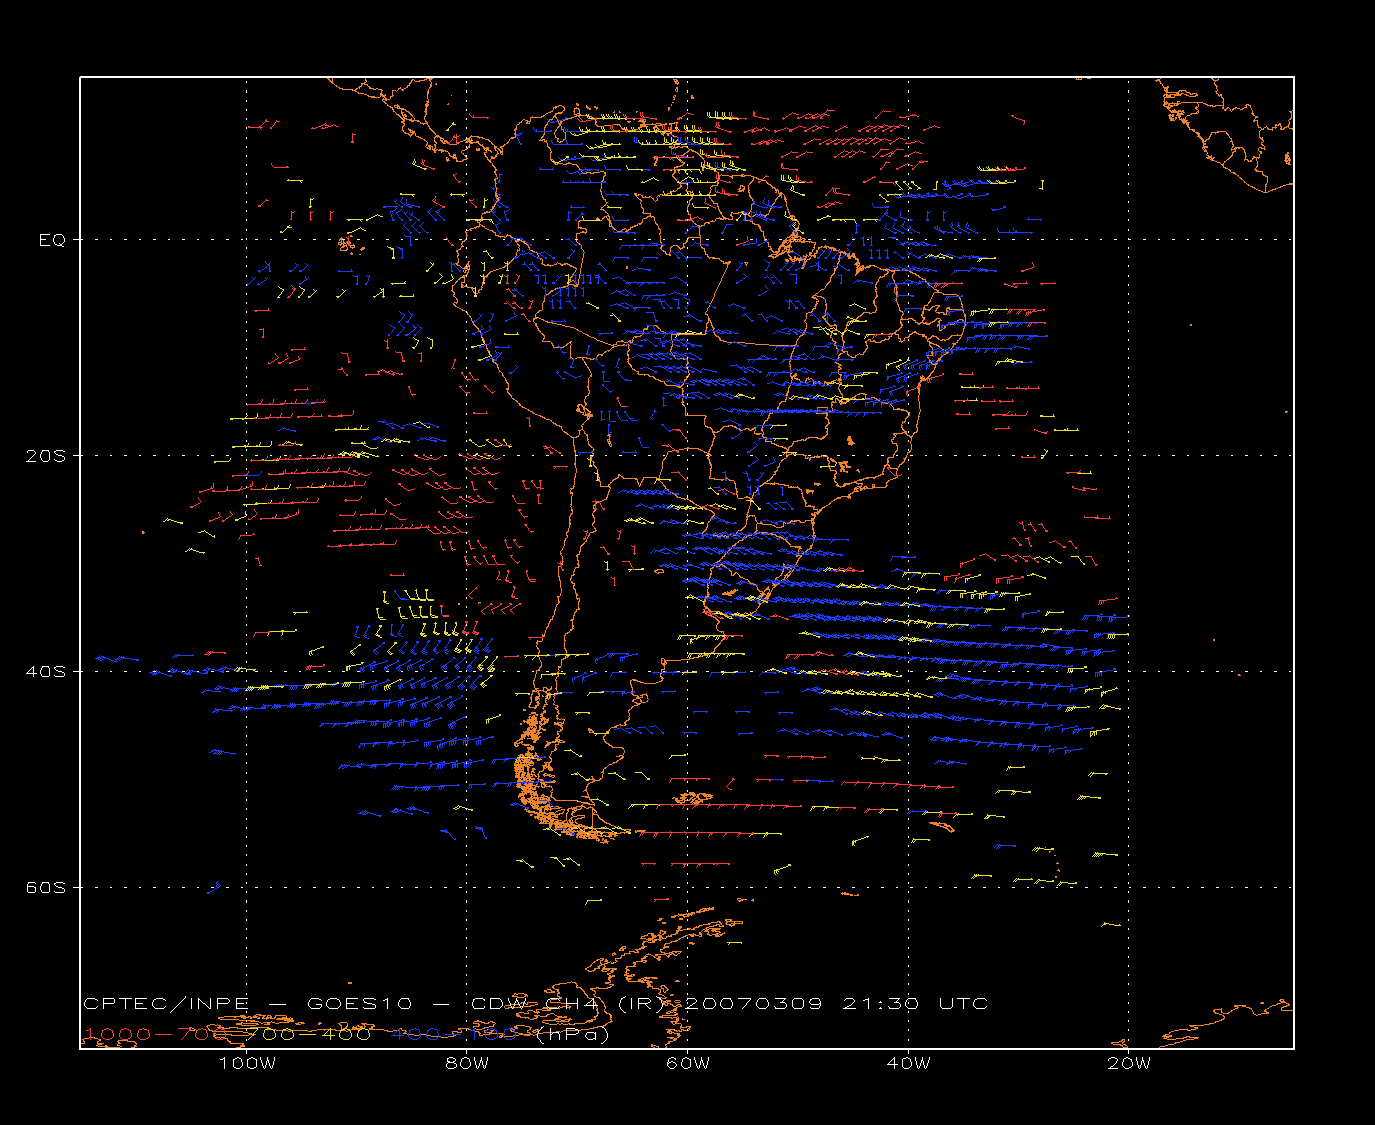Click the 20W longitude label
Viewport: 1375px width, 1125px height.
click(x=1129, y=1064)
